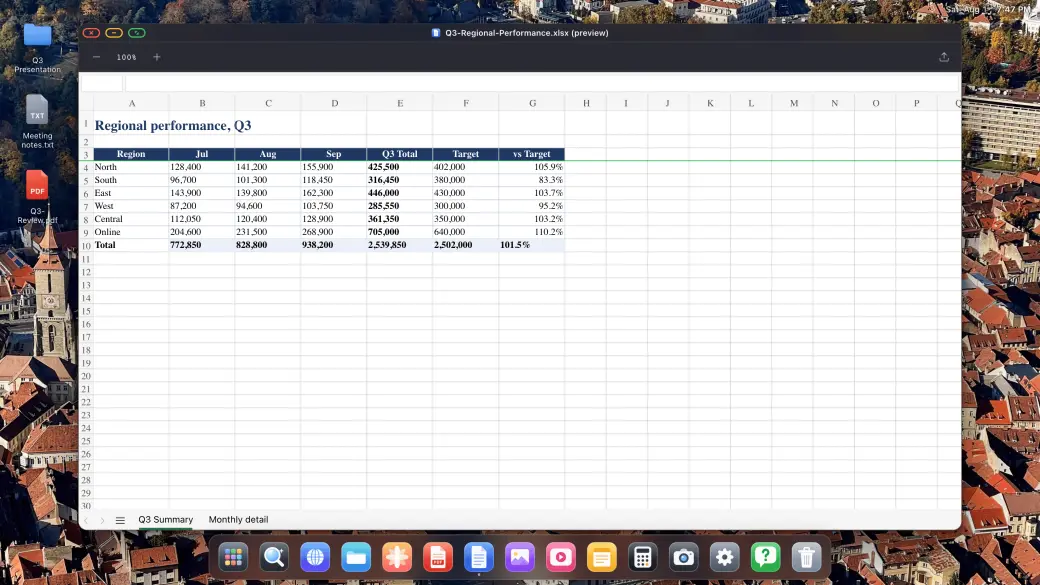Viewport: 1040px width, 585px height.
Task: Select Q3-Review.pdf on desktop
Action: coord(37,197)
